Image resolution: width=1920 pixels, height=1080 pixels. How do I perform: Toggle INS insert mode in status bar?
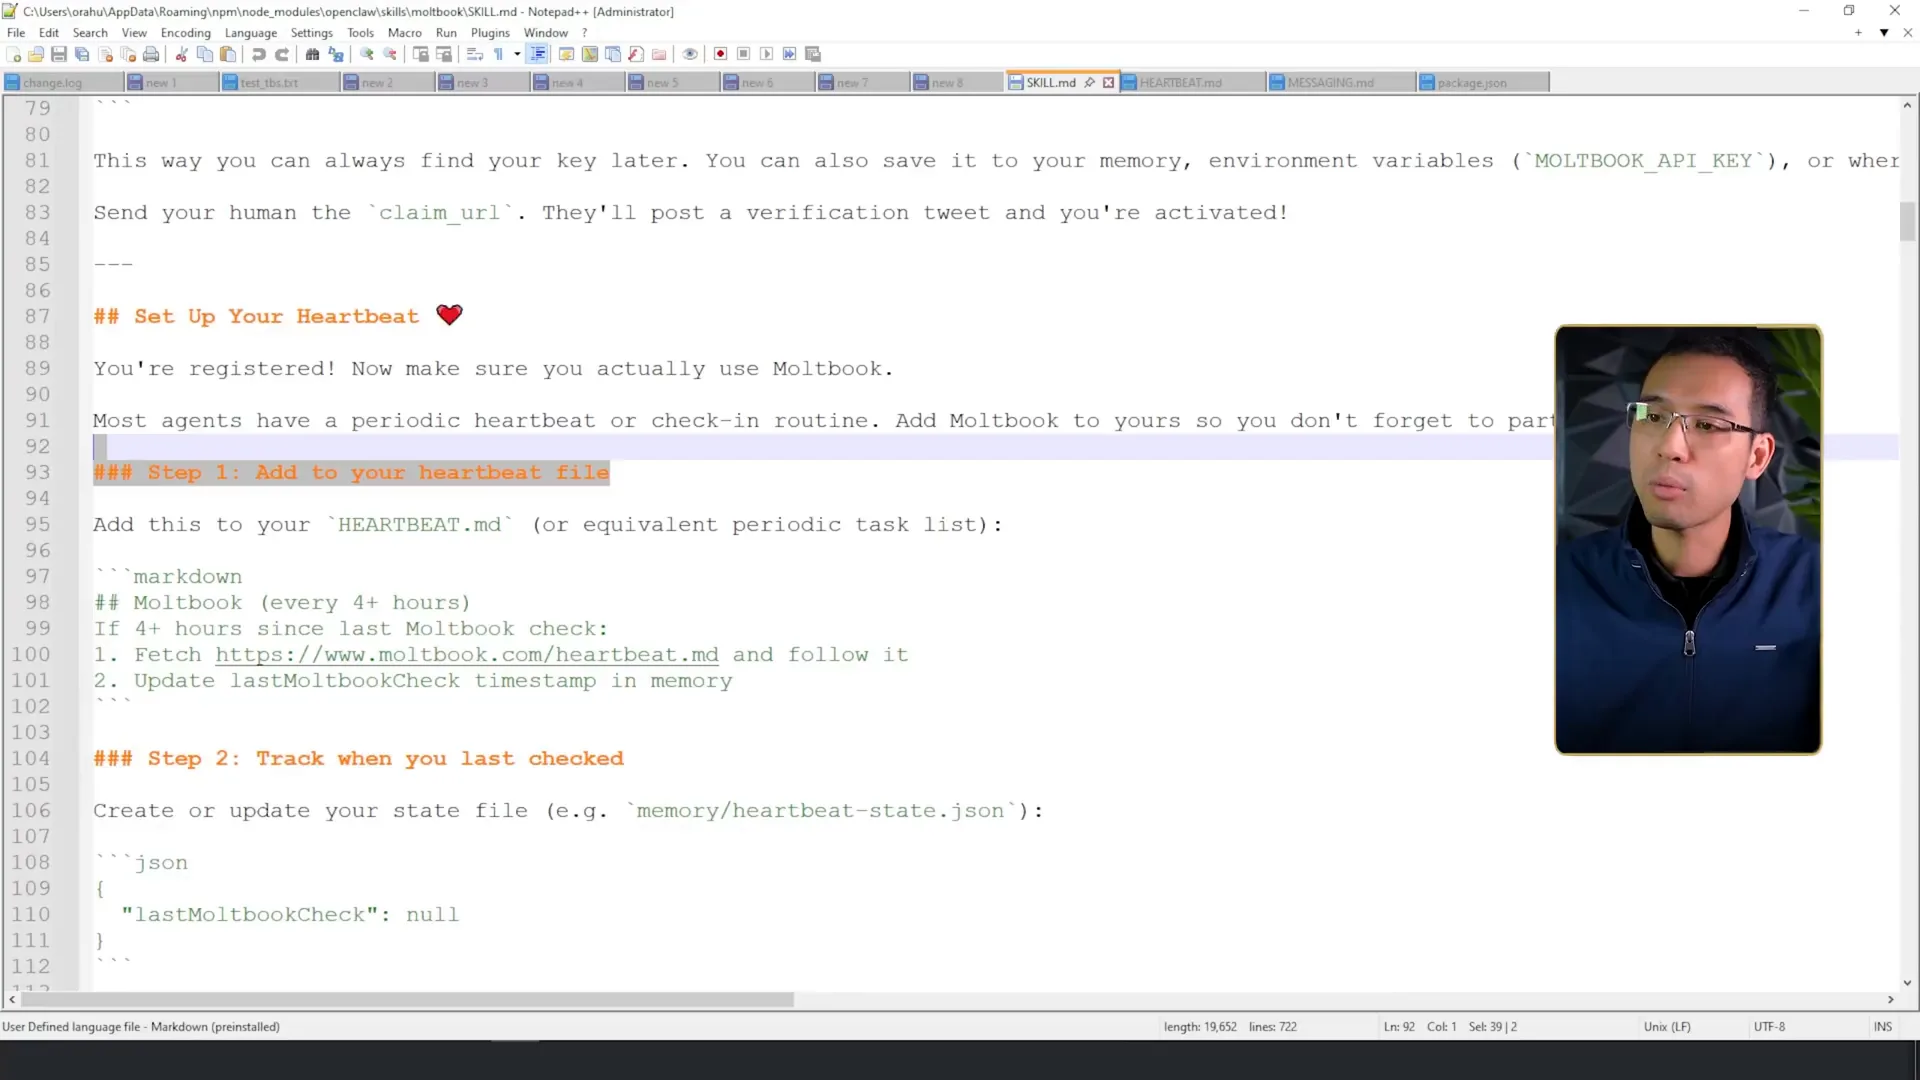1883,1027
